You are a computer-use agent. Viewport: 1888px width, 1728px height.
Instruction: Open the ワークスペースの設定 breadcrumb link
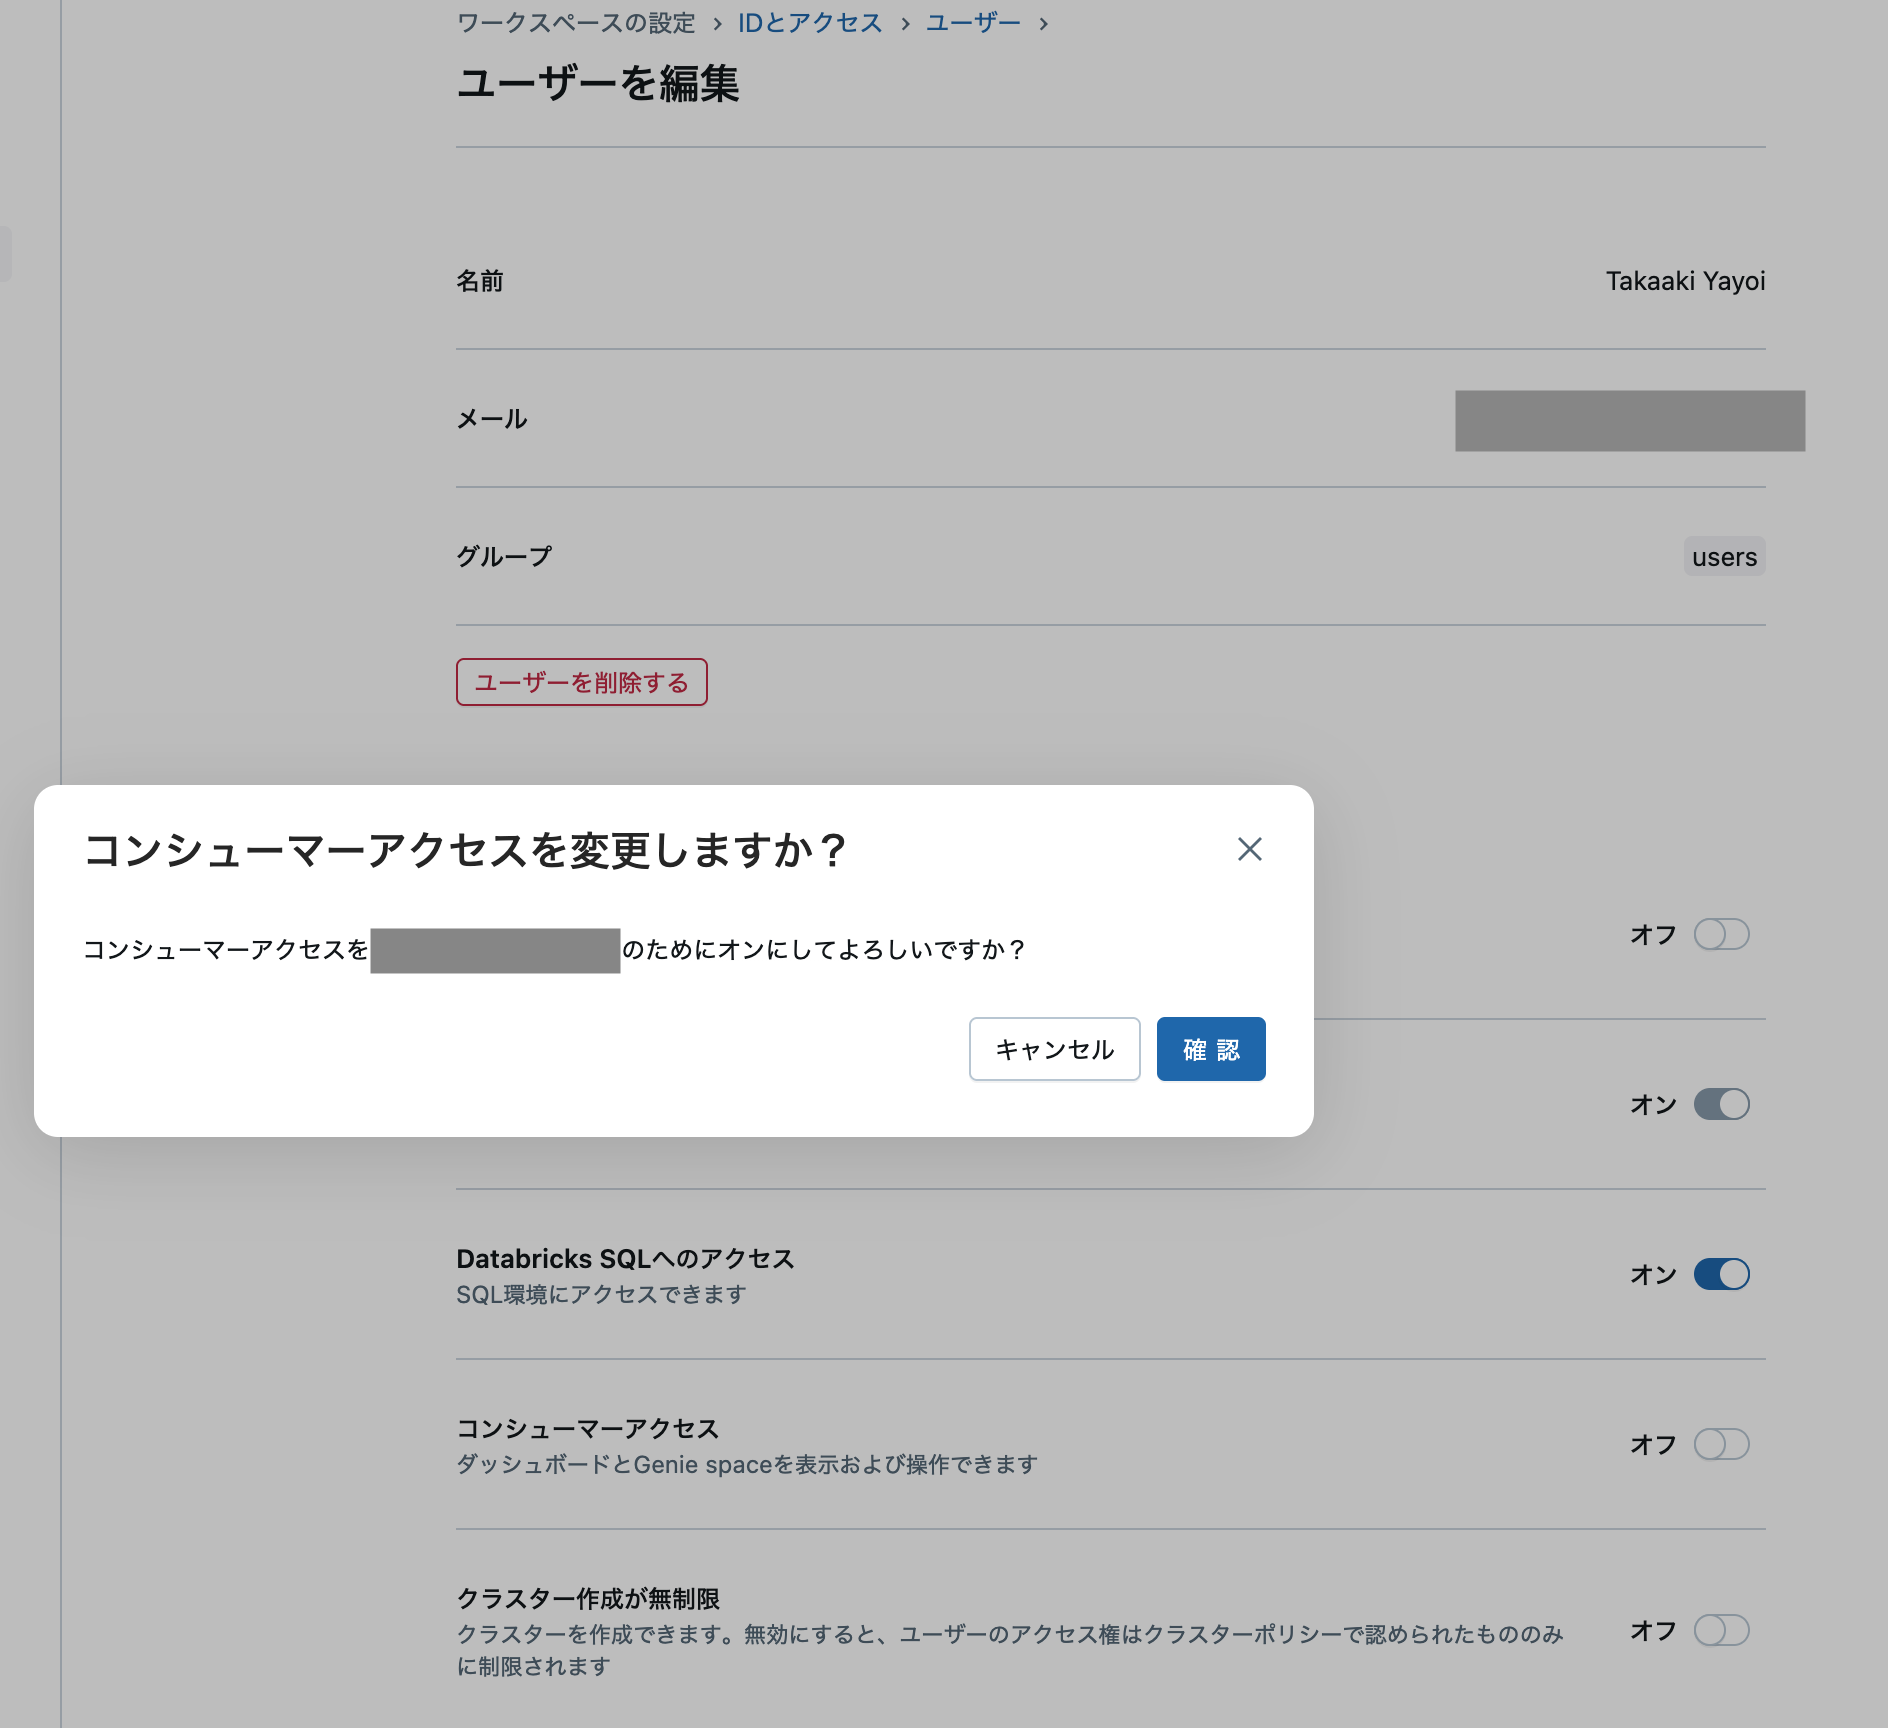pos(575,22)
